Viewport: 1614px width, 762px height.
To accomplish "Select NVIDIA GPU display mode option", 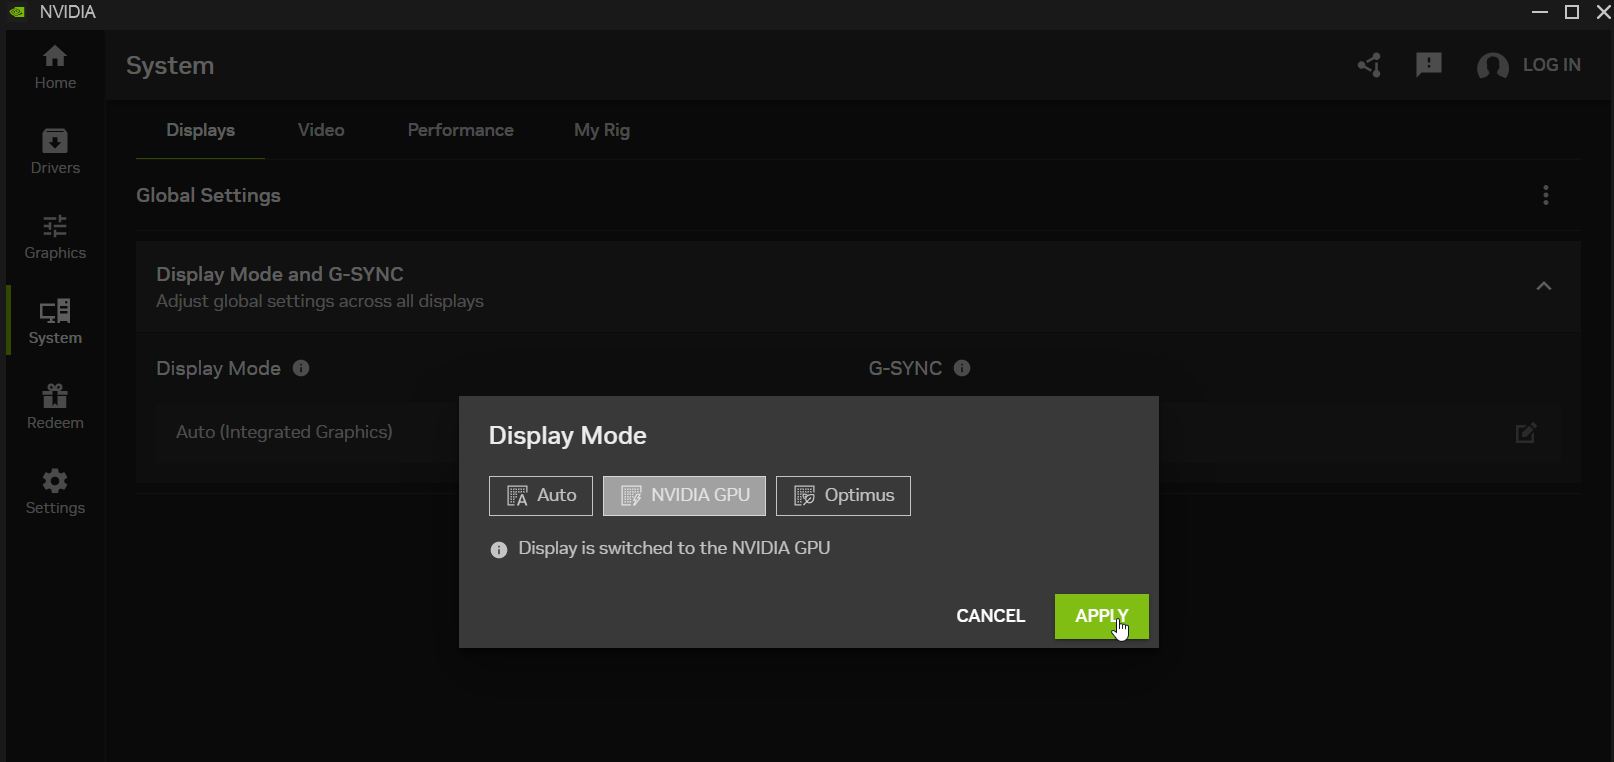I will [x=684, y=496].
